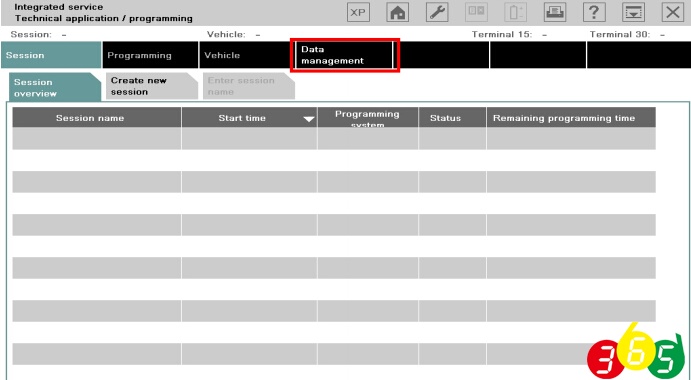This screenshot has width=691, height=380.
Task: Click Remaining programming time column header
Action: click(571, 118)
